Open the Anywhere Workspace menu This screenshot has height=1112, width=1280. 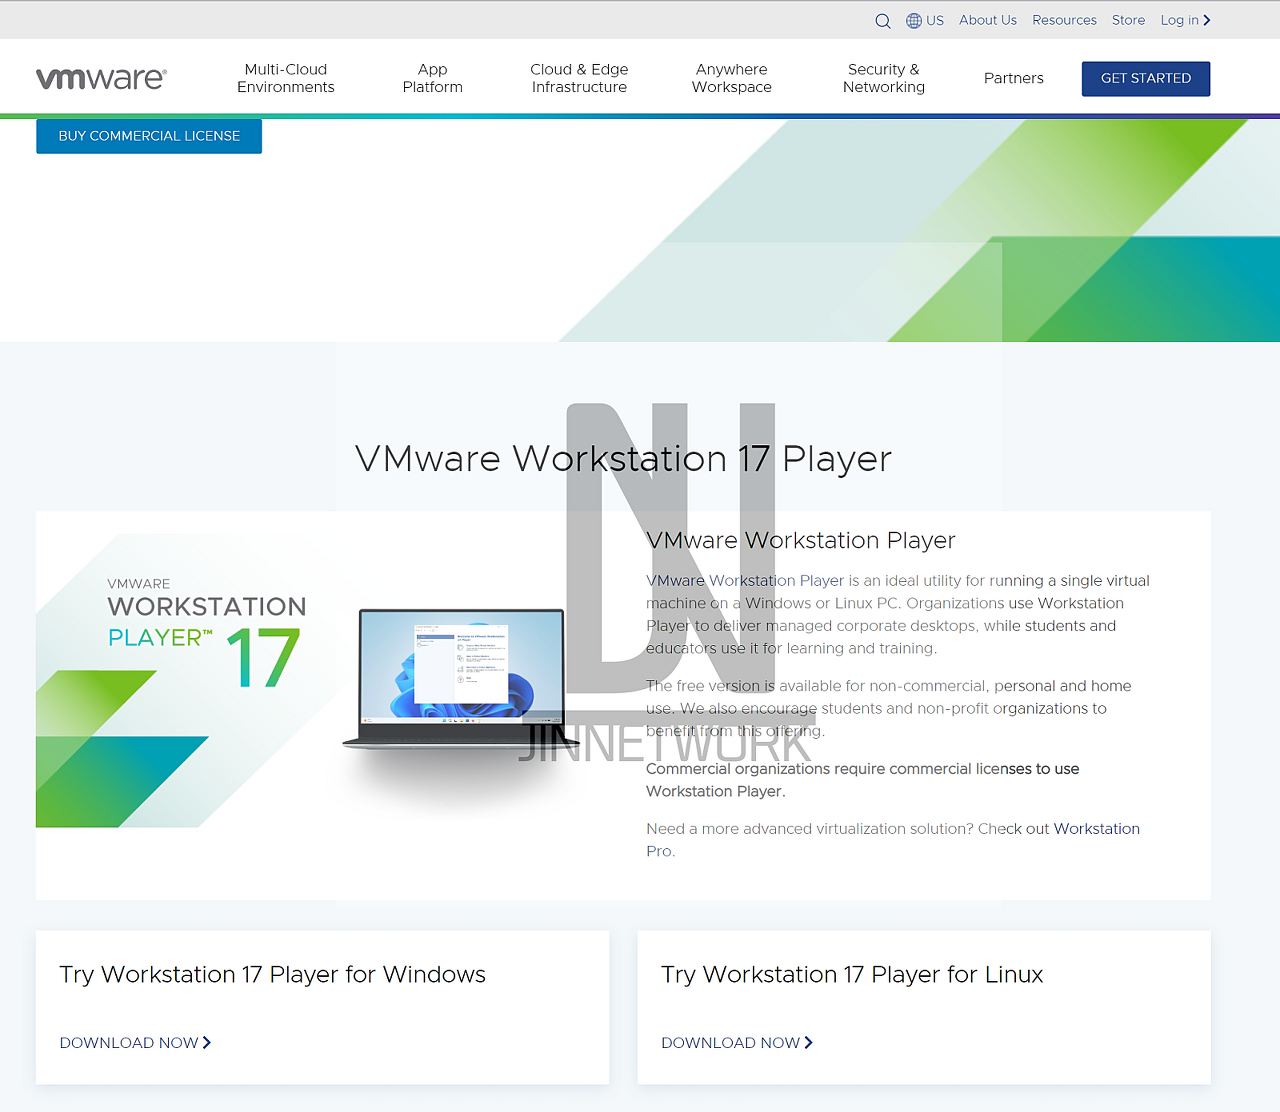coord(732,78)
